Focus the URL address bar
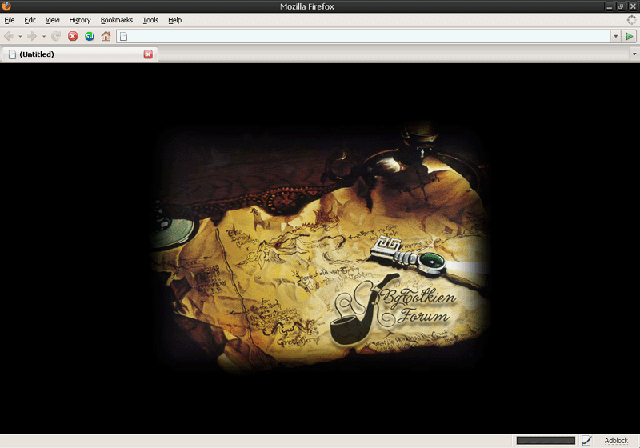640x448 pixels. click(363, 36)
